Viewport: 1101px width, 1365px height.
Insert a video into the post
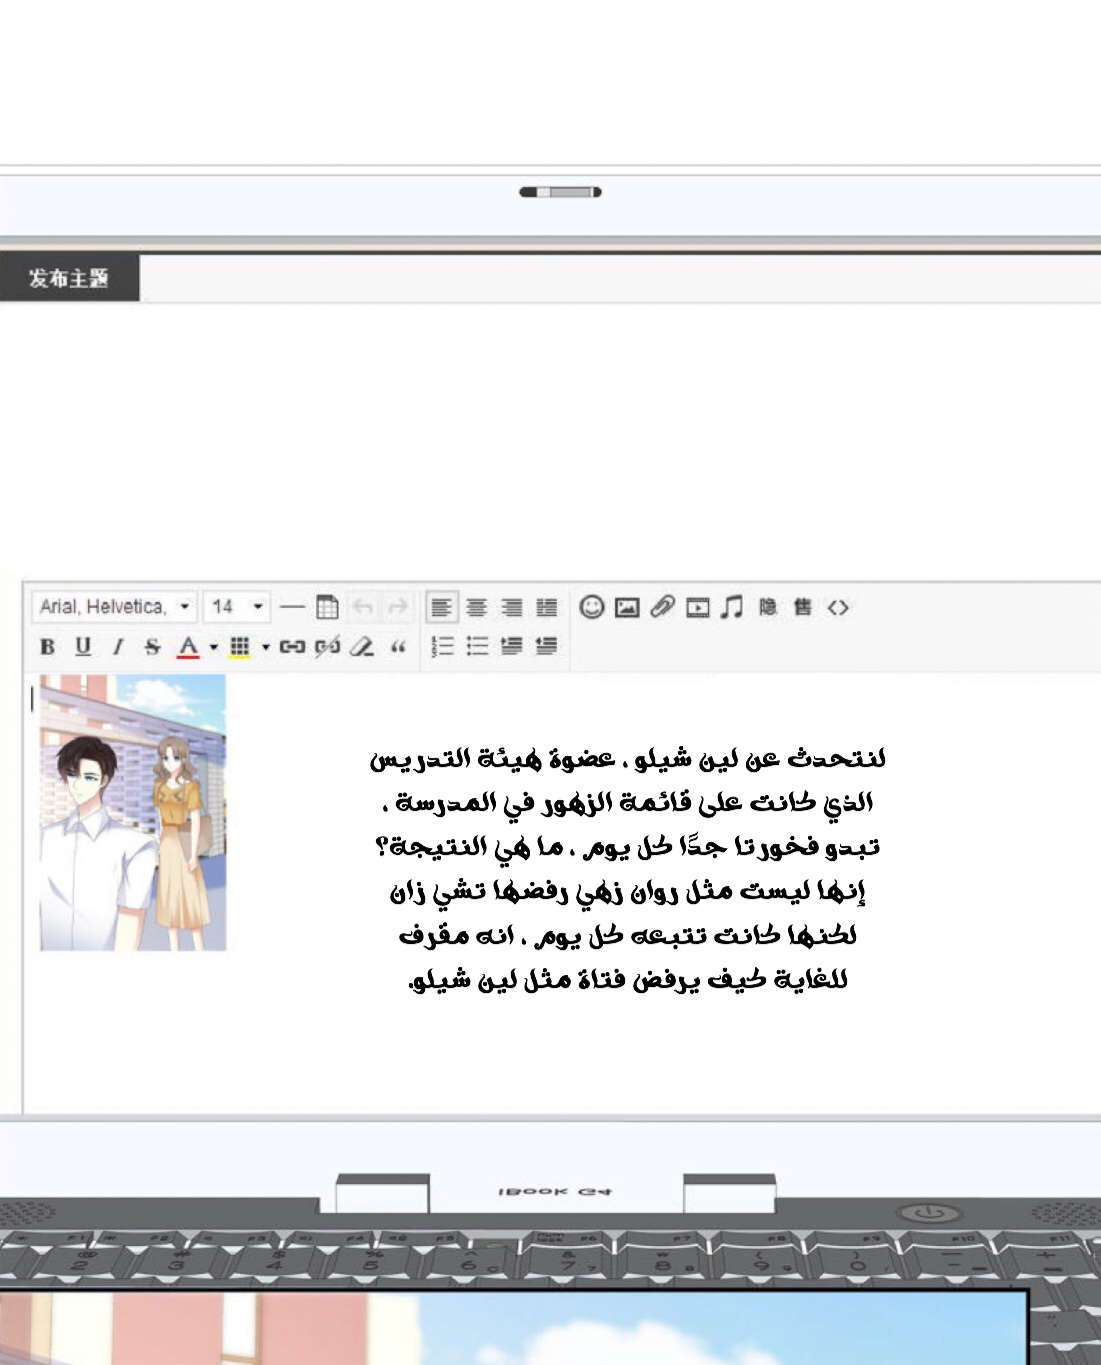click(x=698, y=607)
